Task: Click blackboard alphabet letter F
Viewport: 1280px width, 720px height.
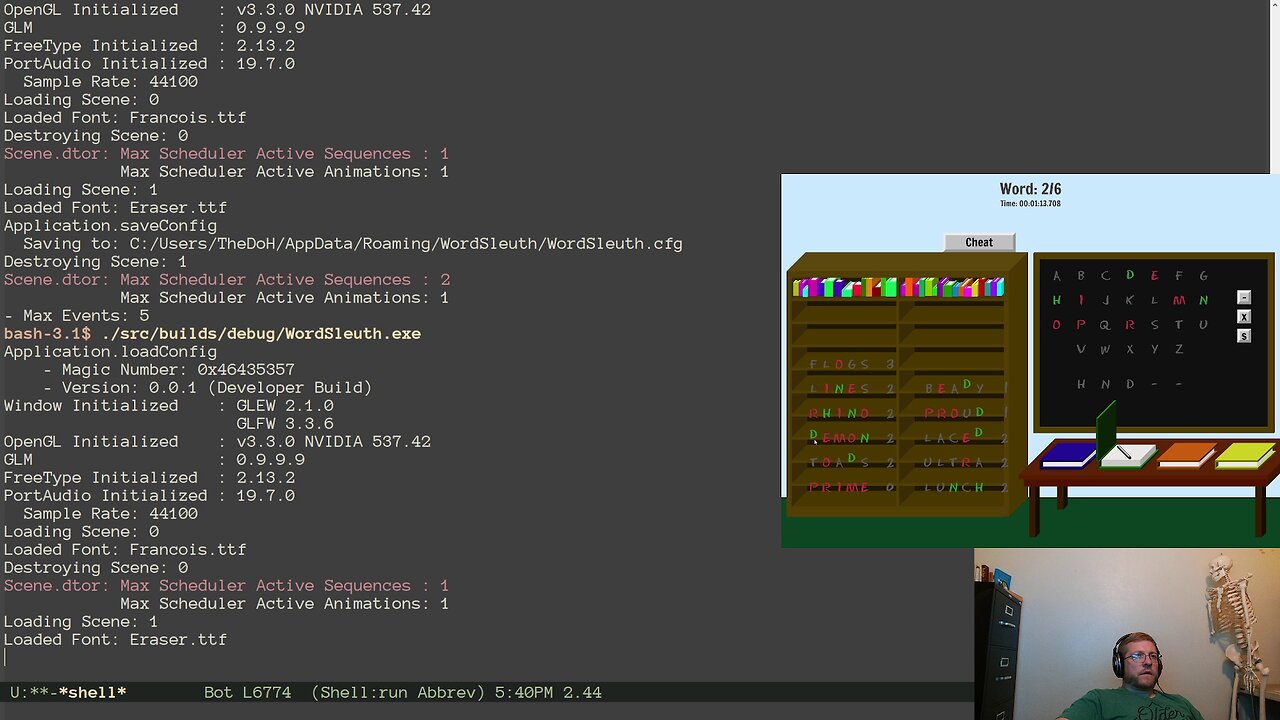Action: [x=1179, y=275]
